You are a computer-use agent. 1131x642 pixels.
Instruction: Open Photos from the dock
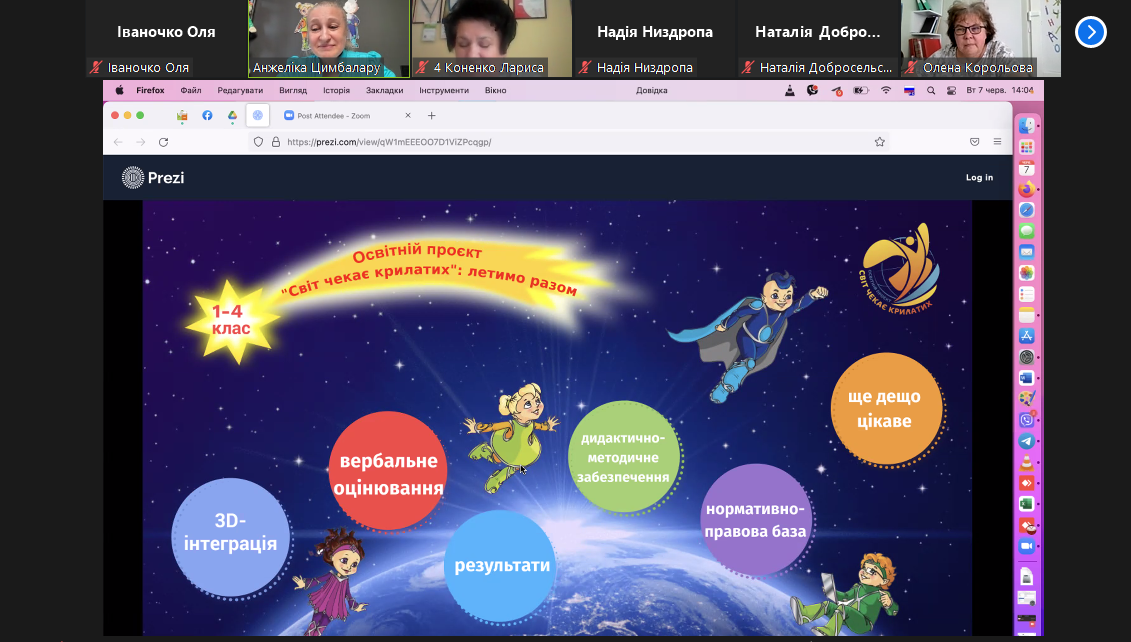click(1026, 273)
